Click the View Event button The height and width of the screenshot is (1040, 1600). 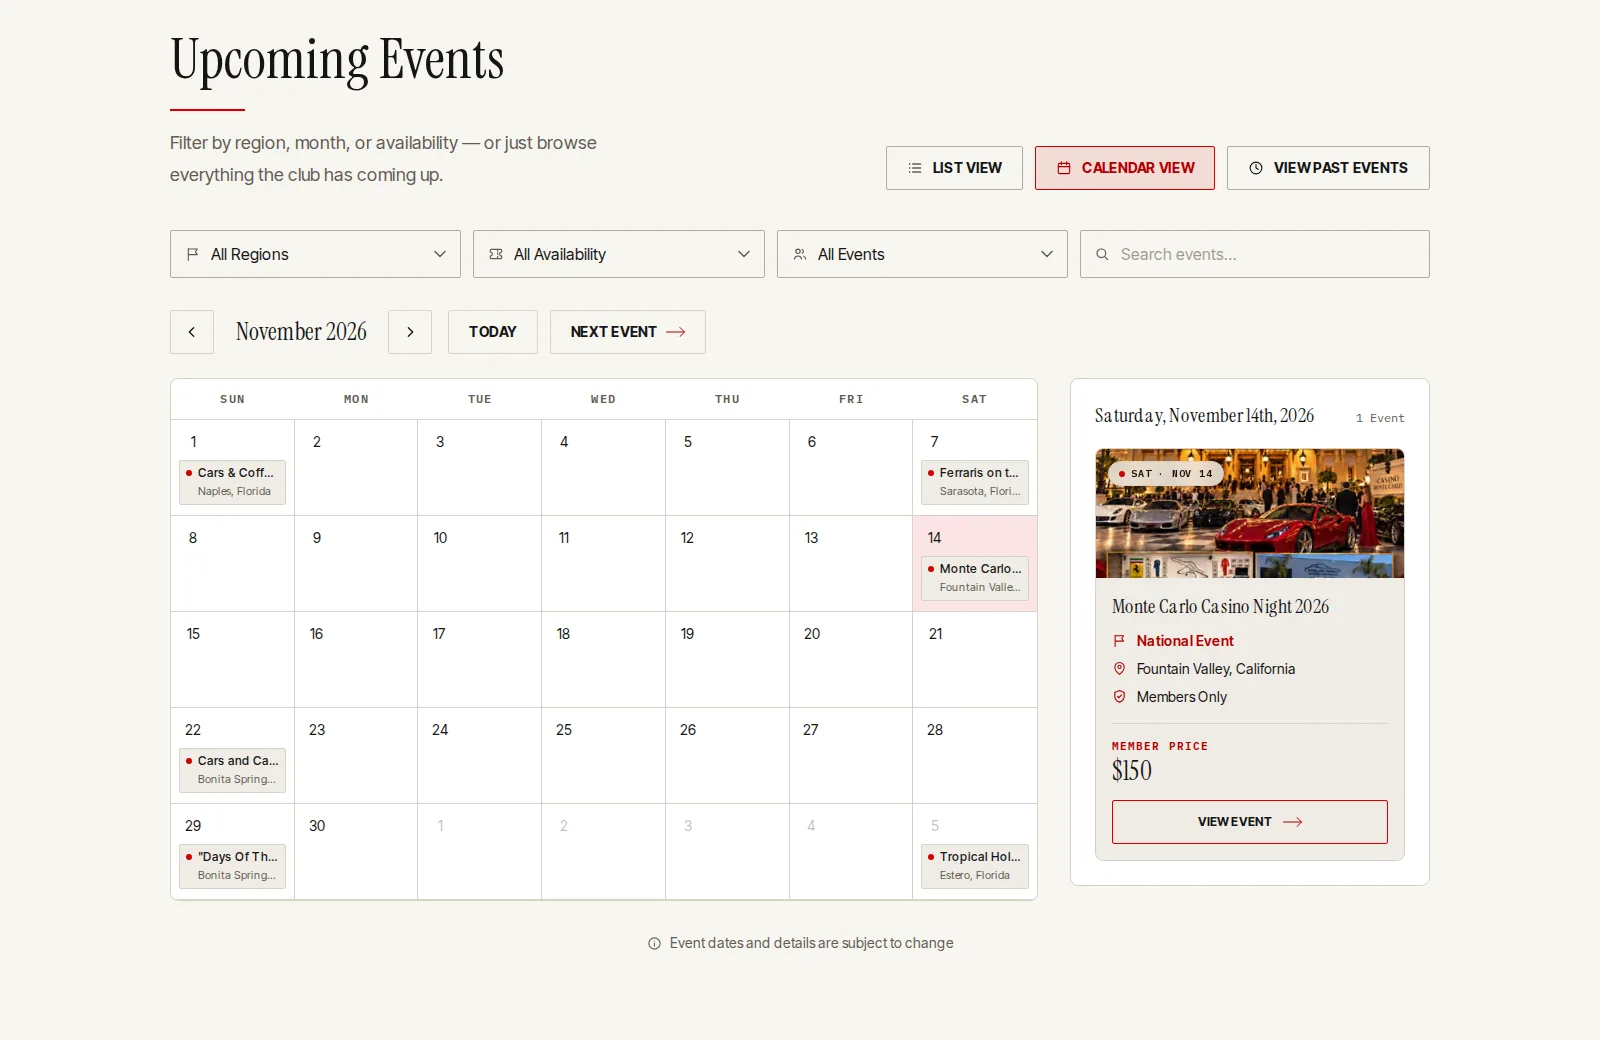click(x=1250, y=822)
